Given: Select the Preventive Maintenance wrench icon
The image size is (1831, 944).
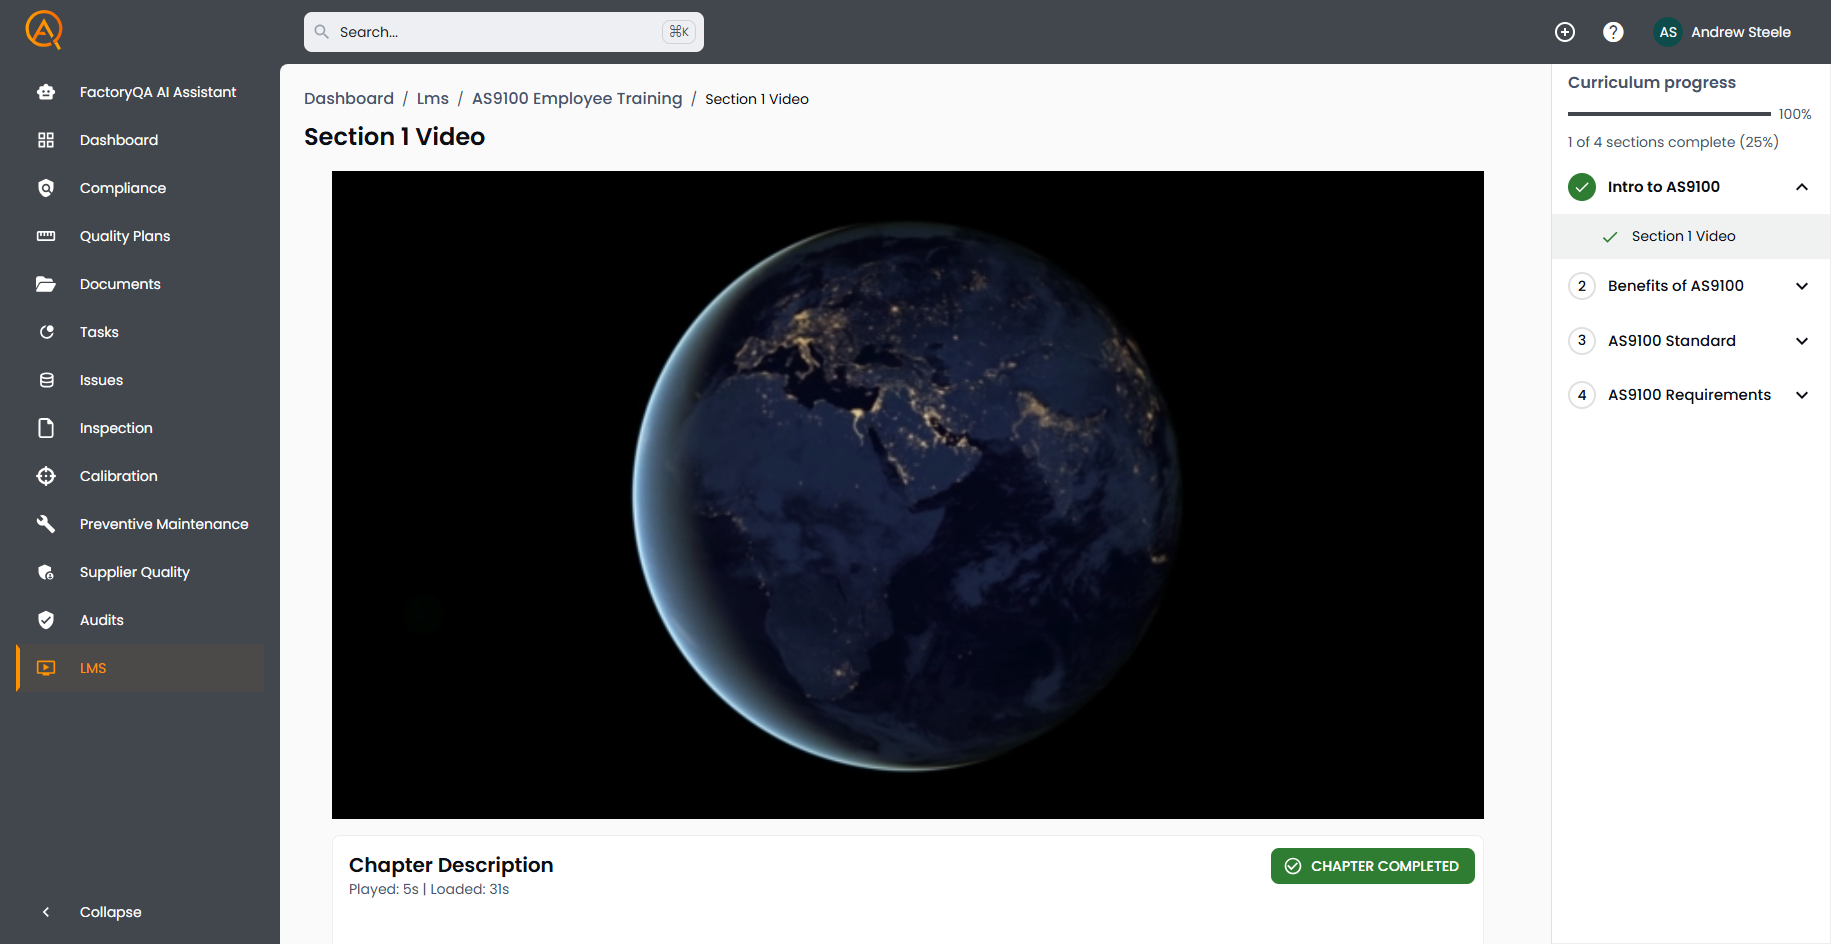Looking at the screenshot, I should pyautogui.click(x=46, y=523).
